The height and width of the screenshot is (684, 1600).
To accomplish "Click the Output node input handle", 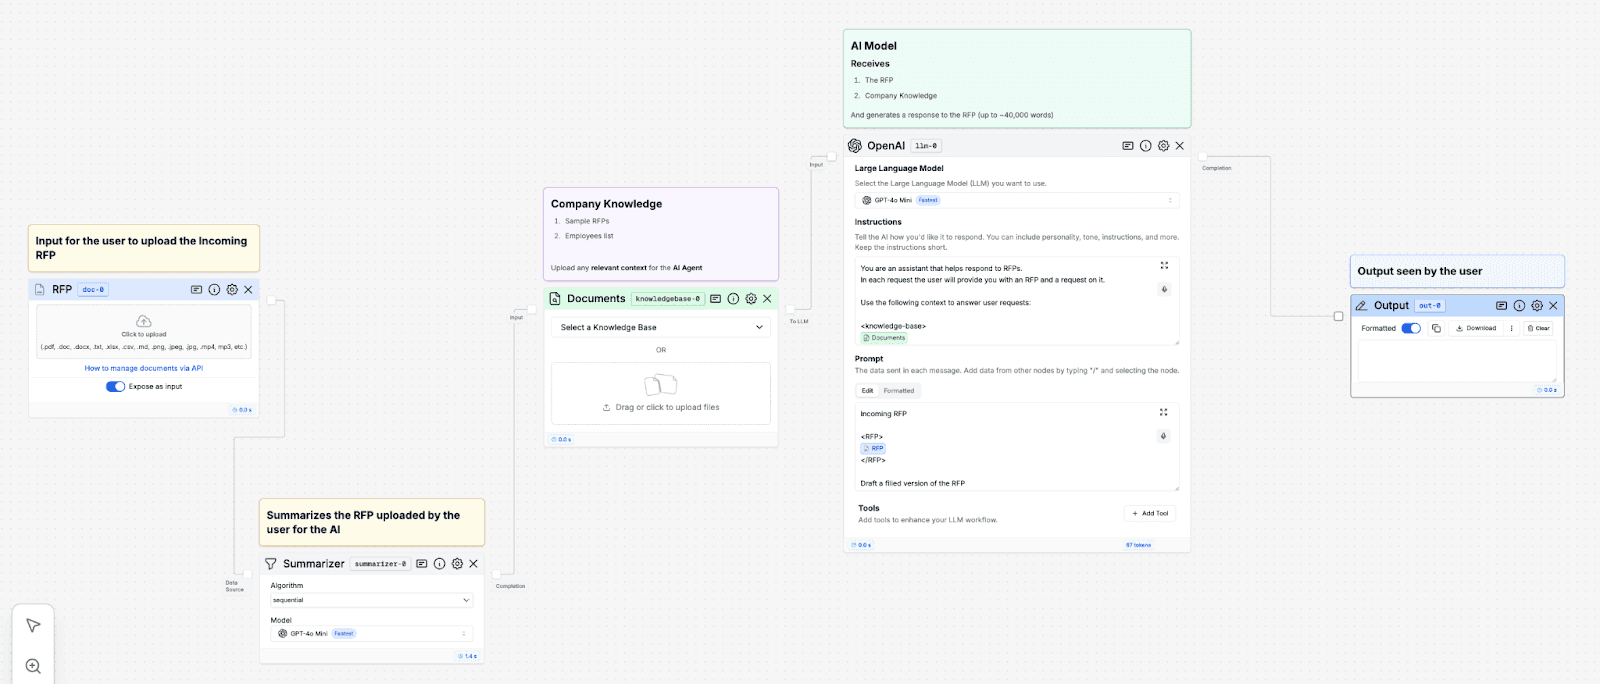I will (1339, 316).
